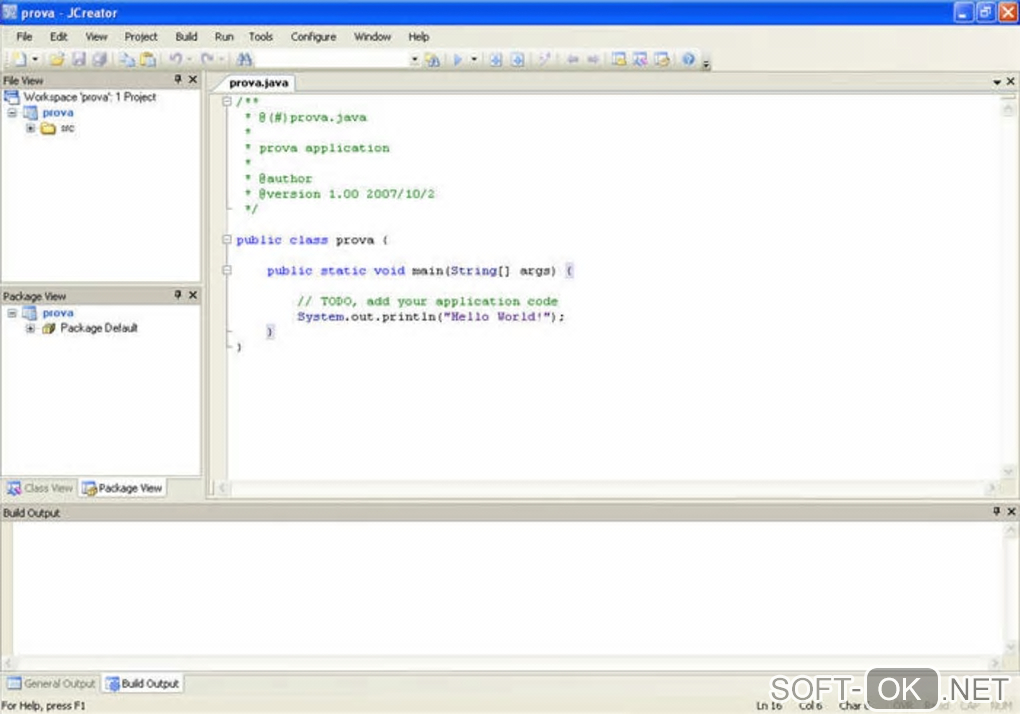
Task: Click the first view panel toggle icon
Action: (619, 59)
